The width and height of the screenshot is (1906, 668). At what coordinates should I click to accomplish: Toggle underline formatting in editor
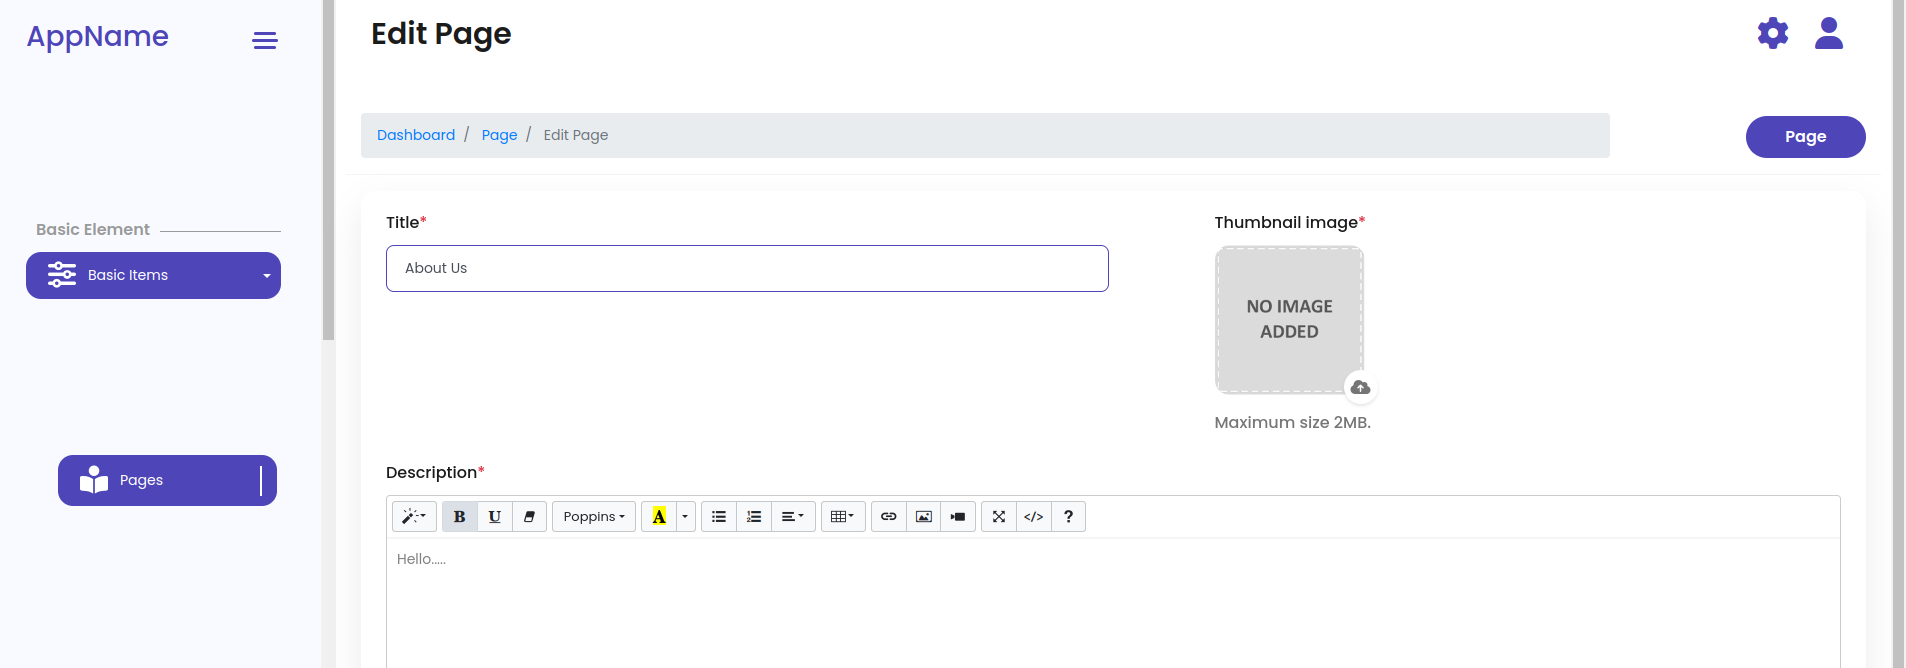494,517
